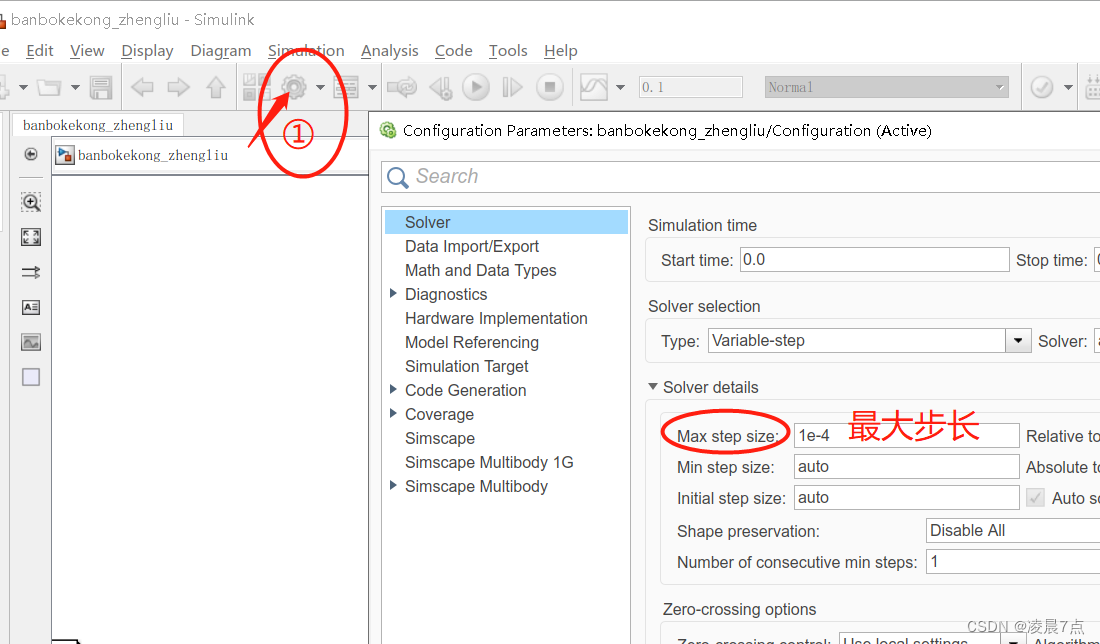Go forward with the right arrow icon
The height and width of the screenshot is (644, 1100).
coord(178,88)
